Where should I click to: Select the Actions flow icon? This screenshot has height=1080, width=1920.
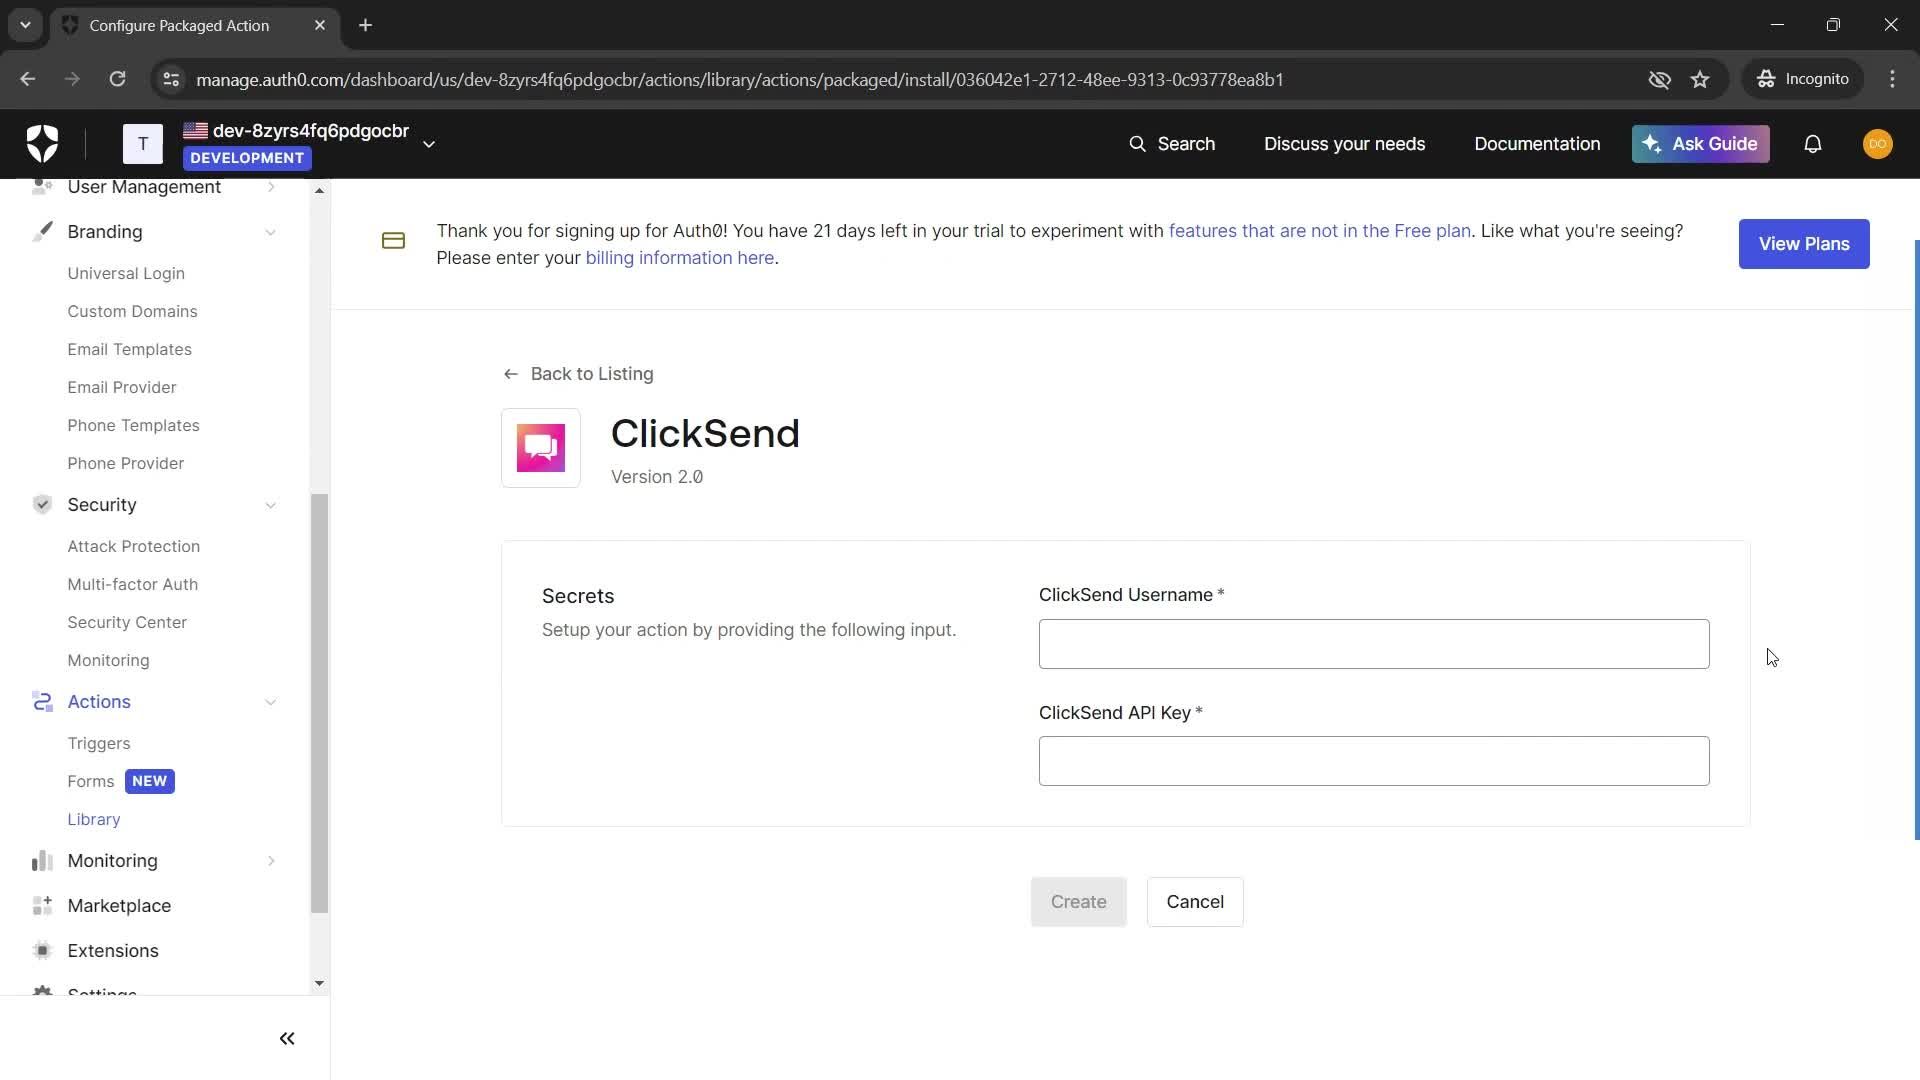(x=42, y=702)
